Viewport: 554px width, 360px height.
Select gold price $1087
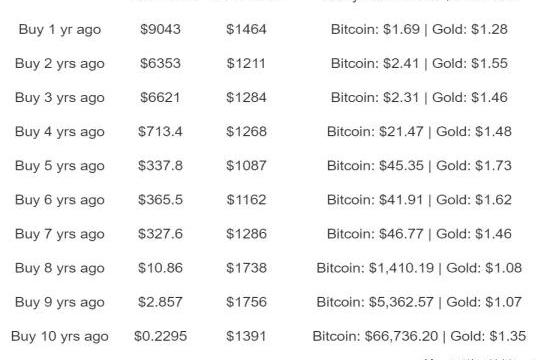pos(246,166)
